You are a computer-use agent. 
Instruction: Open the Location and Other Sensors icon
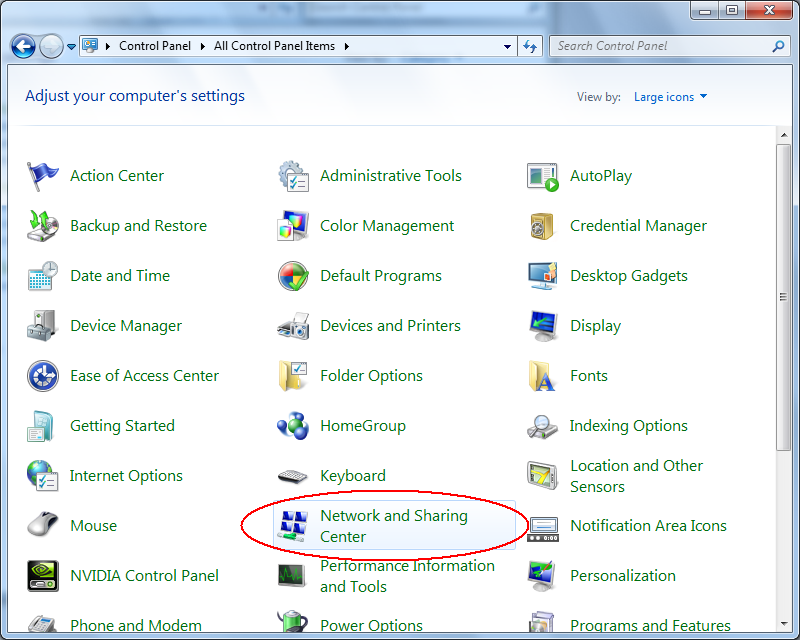coord(542,476)
